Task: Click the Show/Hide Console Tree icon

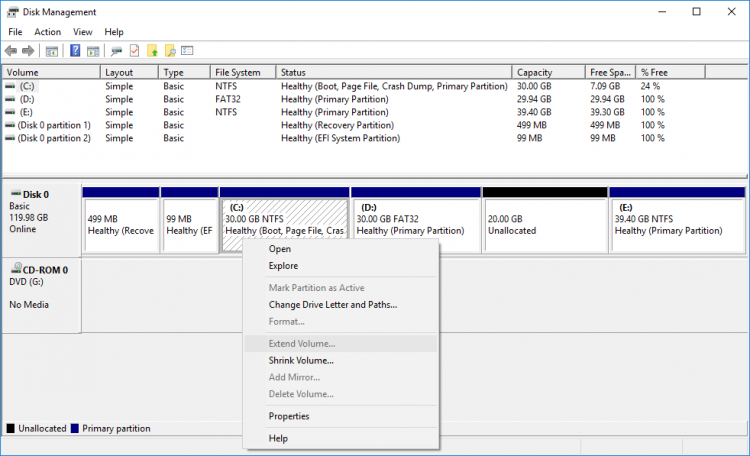Action: coord(52,51)
